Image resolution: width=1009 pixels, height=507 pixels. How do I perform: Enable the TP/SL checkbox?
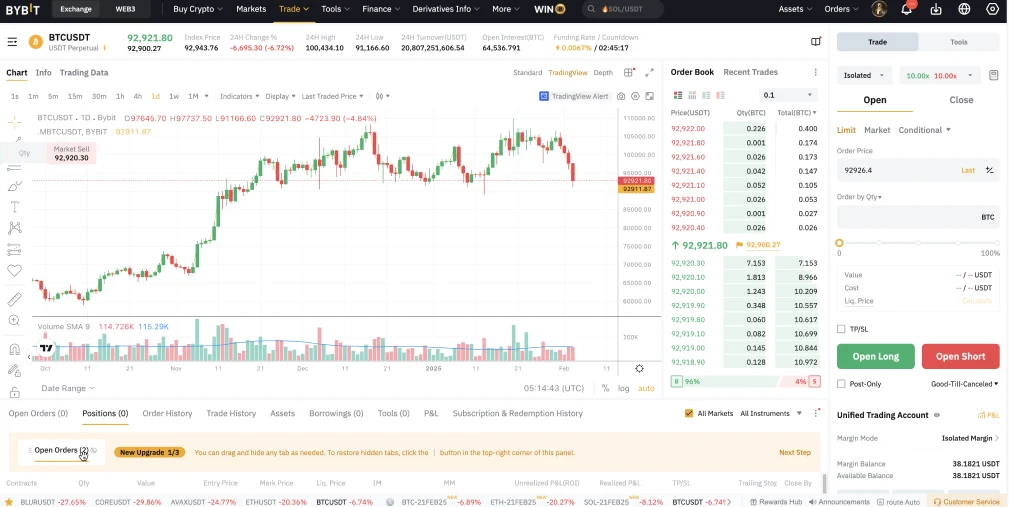(841, 329)
